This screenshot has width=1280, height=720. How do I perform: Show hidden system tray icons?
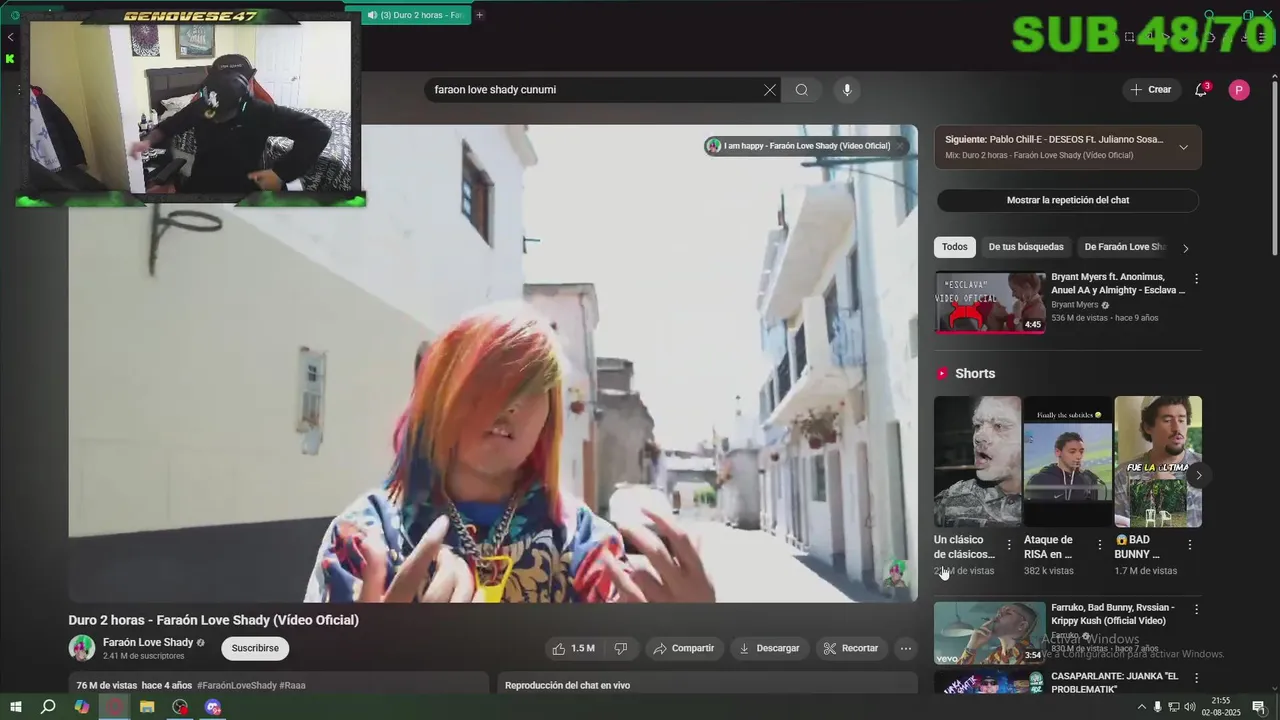tap(1142, 708)
